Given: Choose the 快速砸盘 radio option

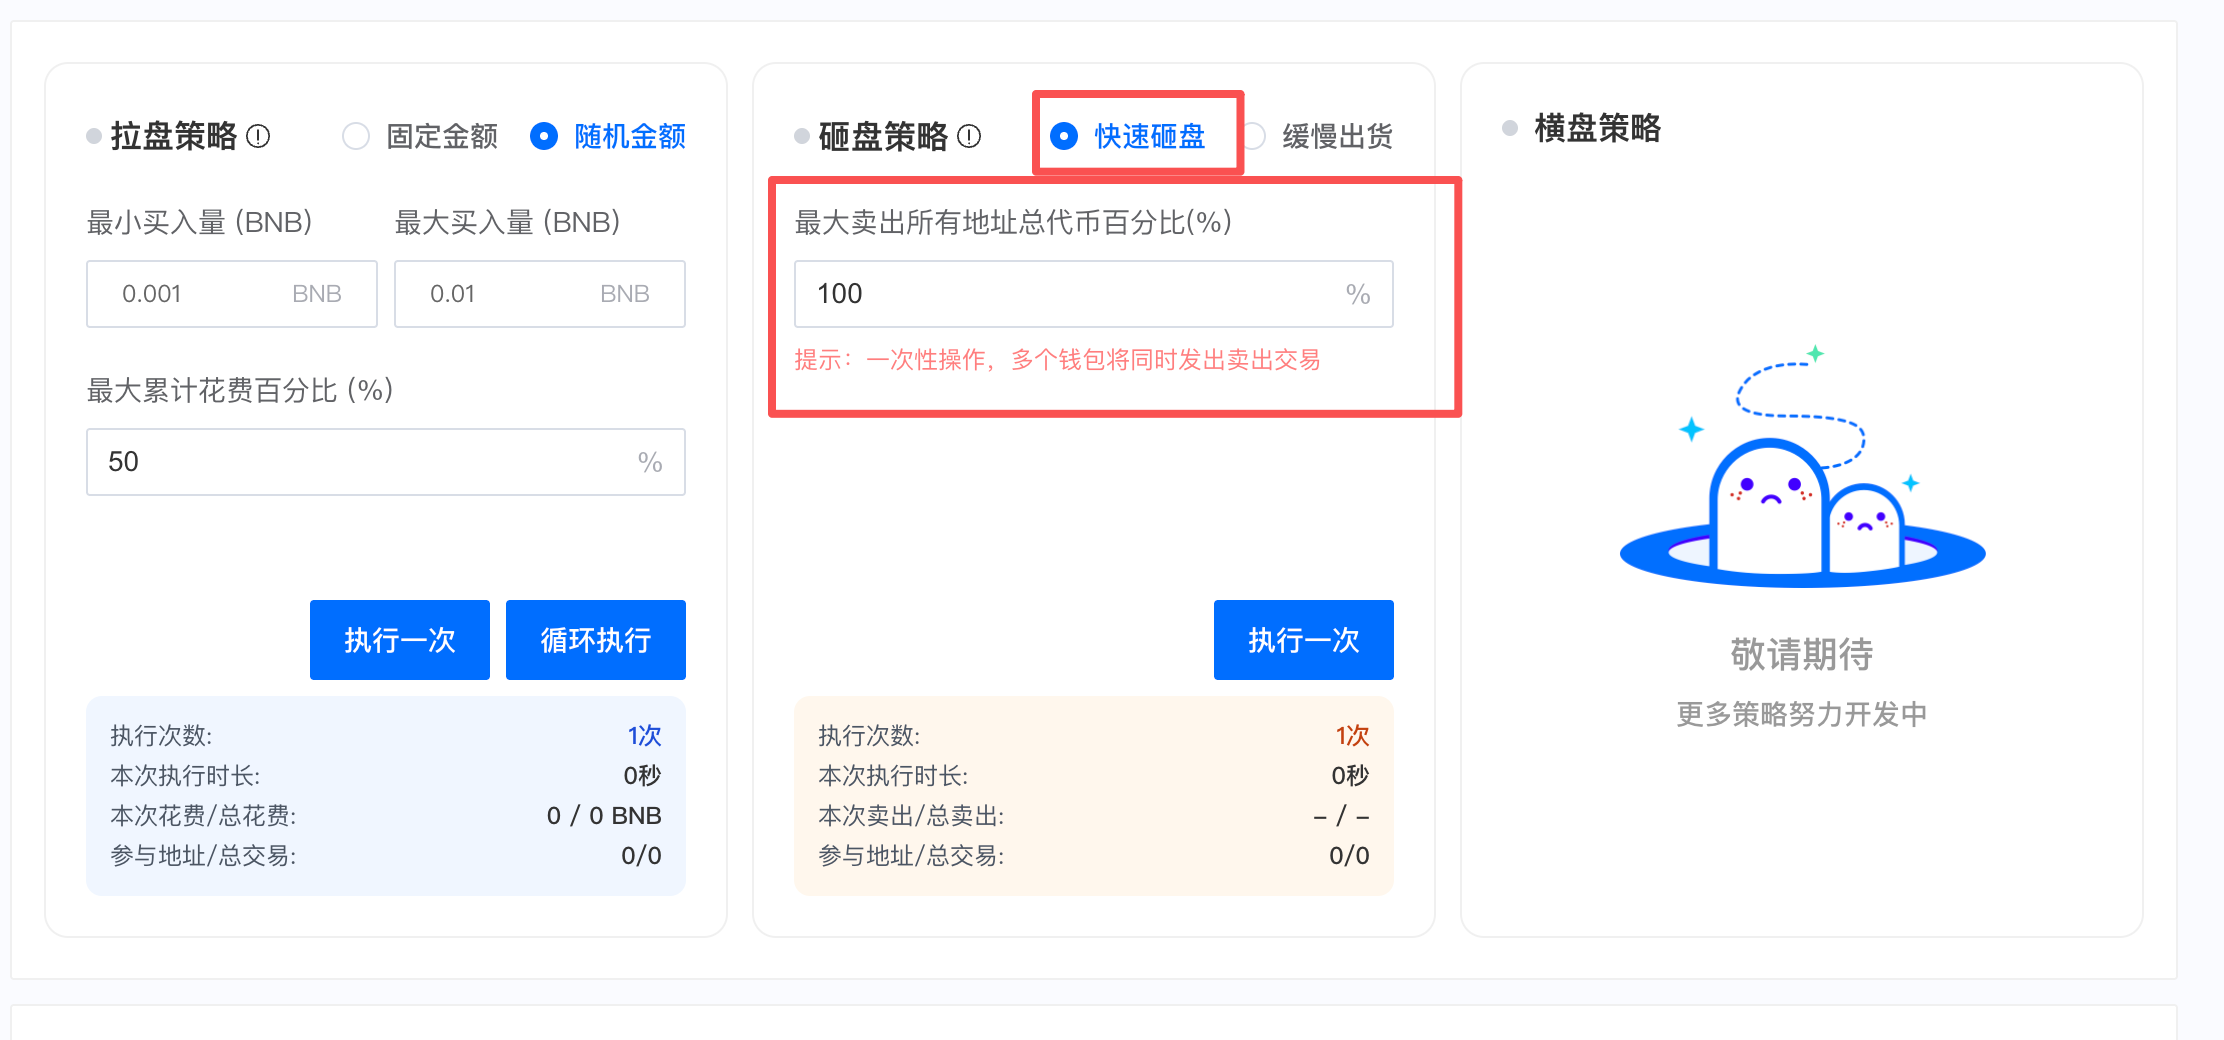Looking at the screenshot, I should point(1064,136).
